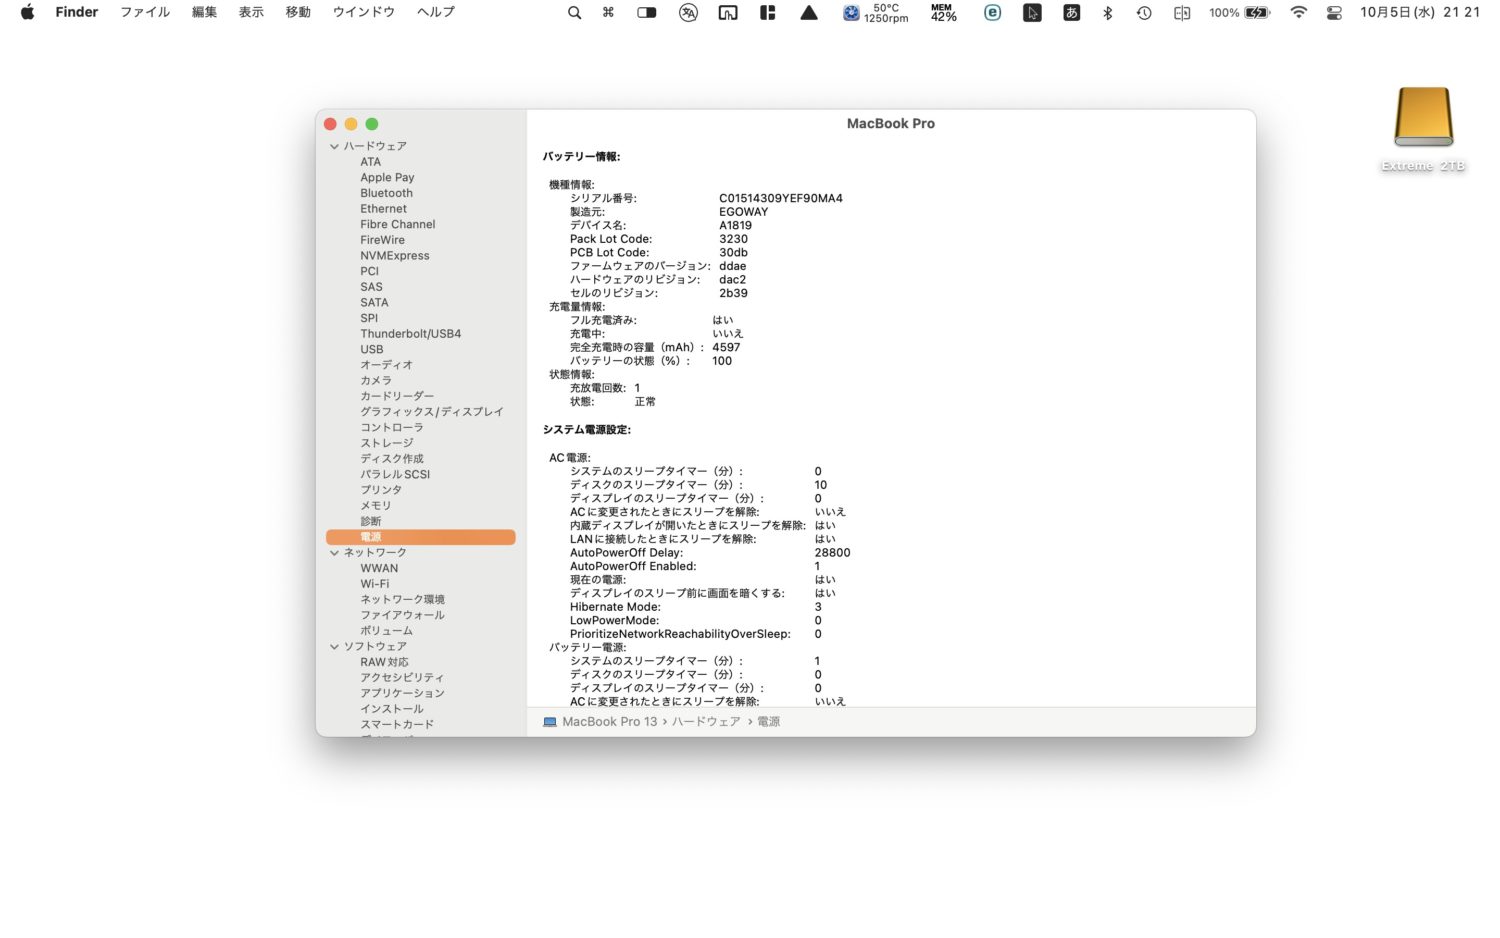Click the command-key icon in menu bar
The height and width of the screenshot is (938, 1500).
[x=608, y=13]
